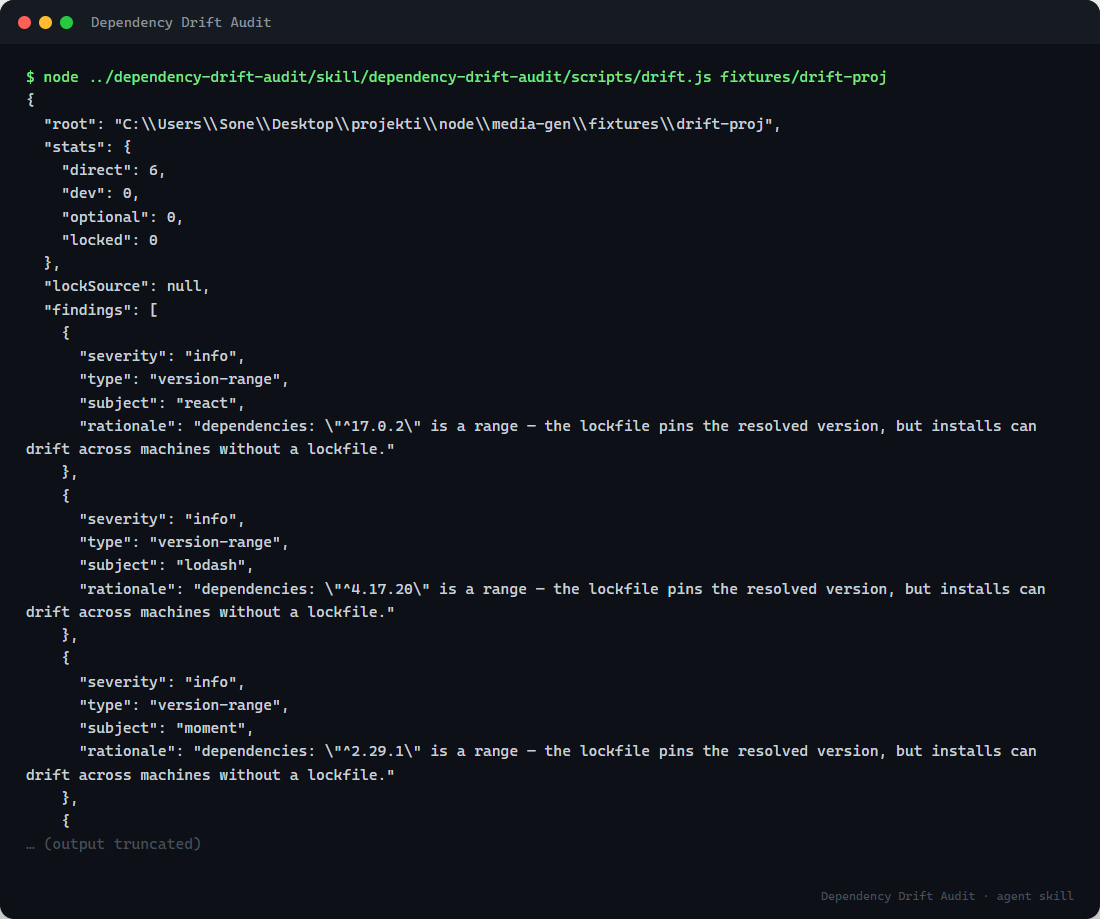This screenshot has width=1100, height=919.
Task: Click the "locked": 0 line
Action: point(109,240)
